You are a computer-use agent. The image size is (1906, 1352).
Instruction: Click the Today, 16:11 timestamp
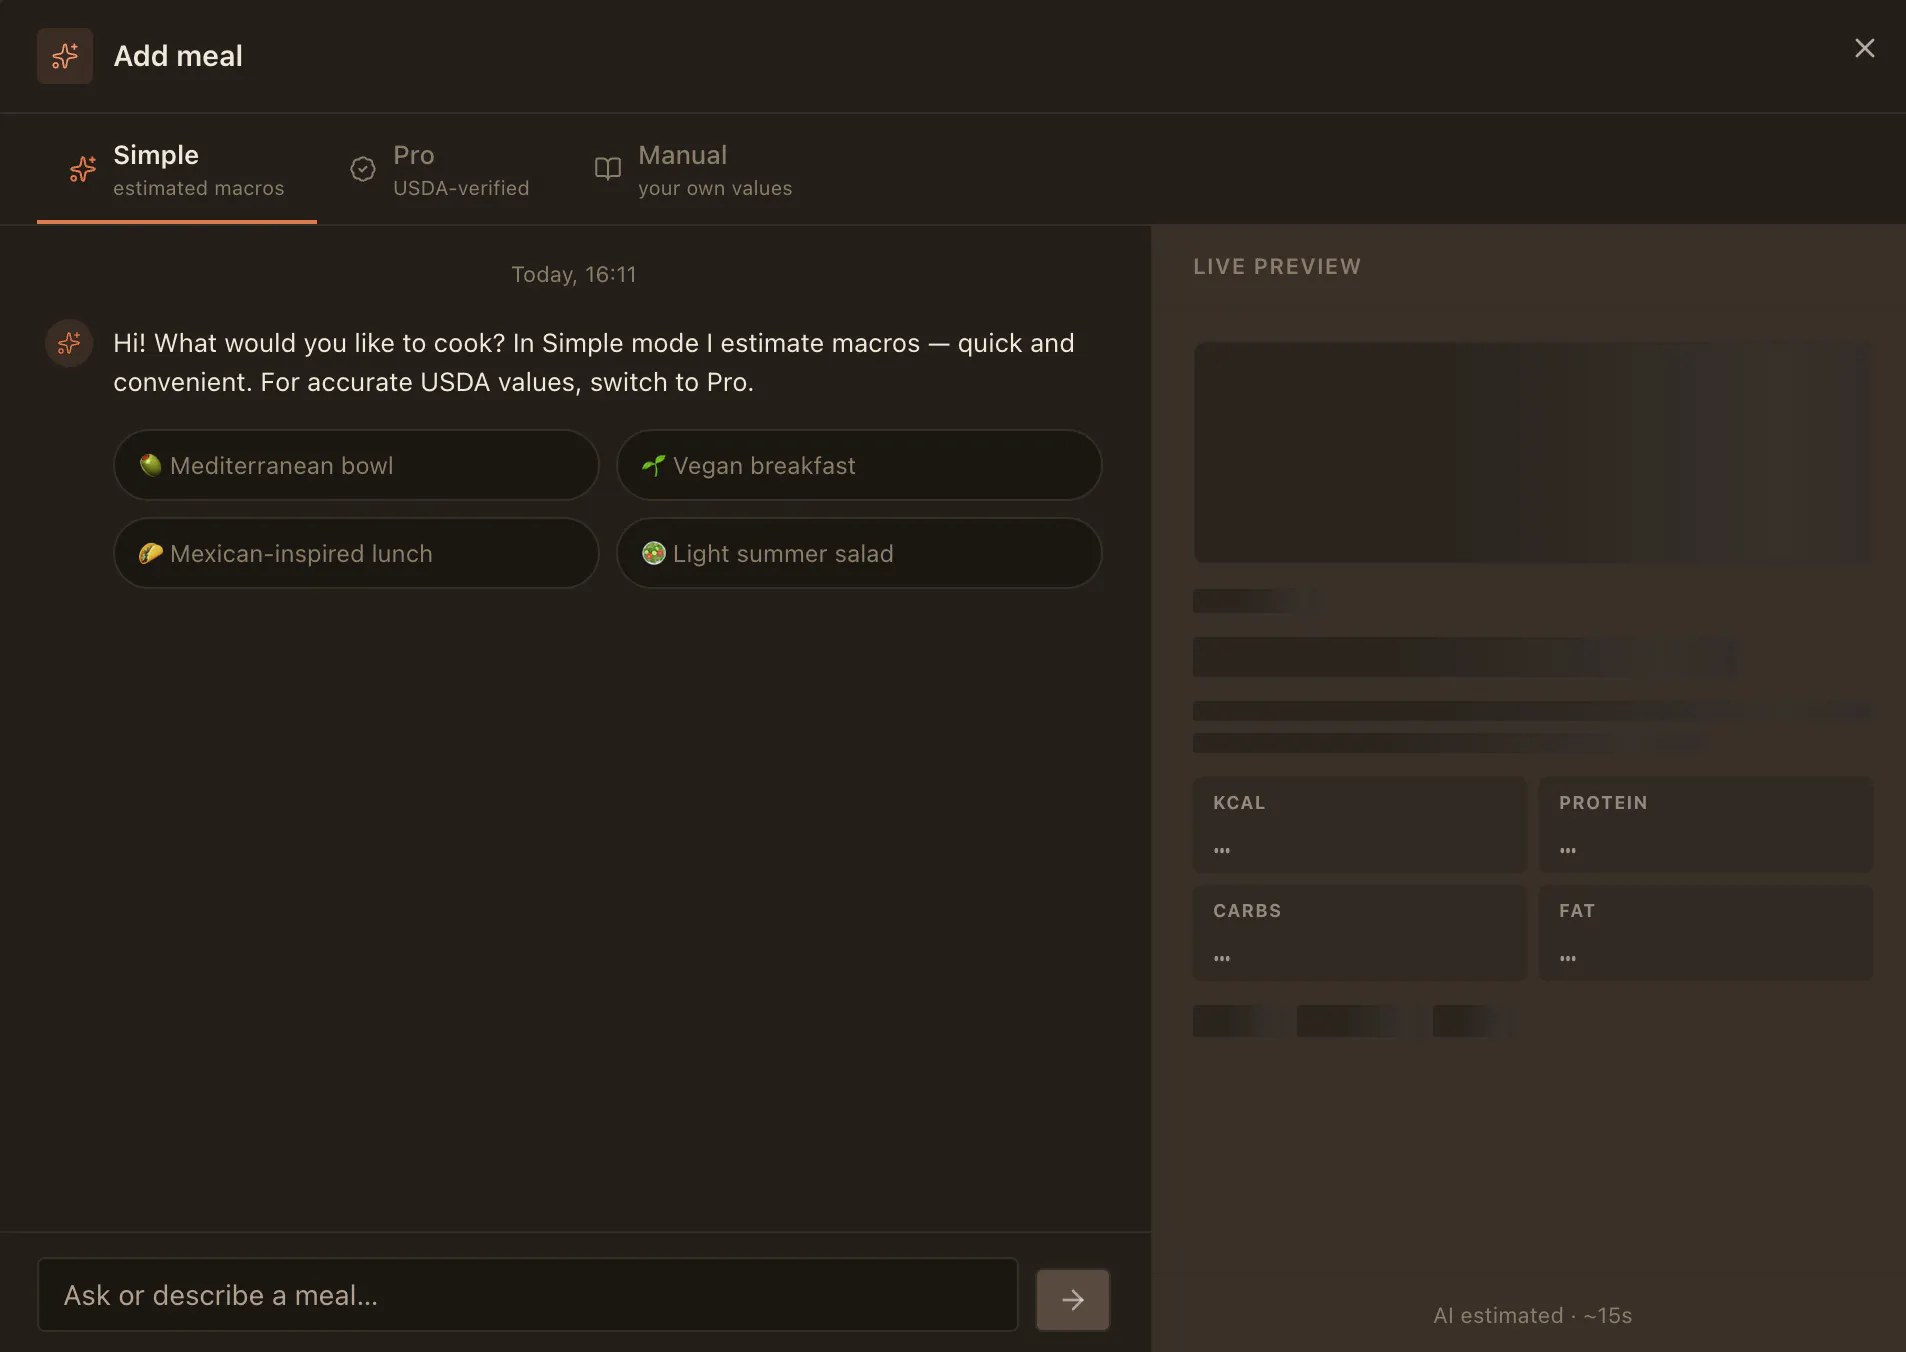[574, 274]
